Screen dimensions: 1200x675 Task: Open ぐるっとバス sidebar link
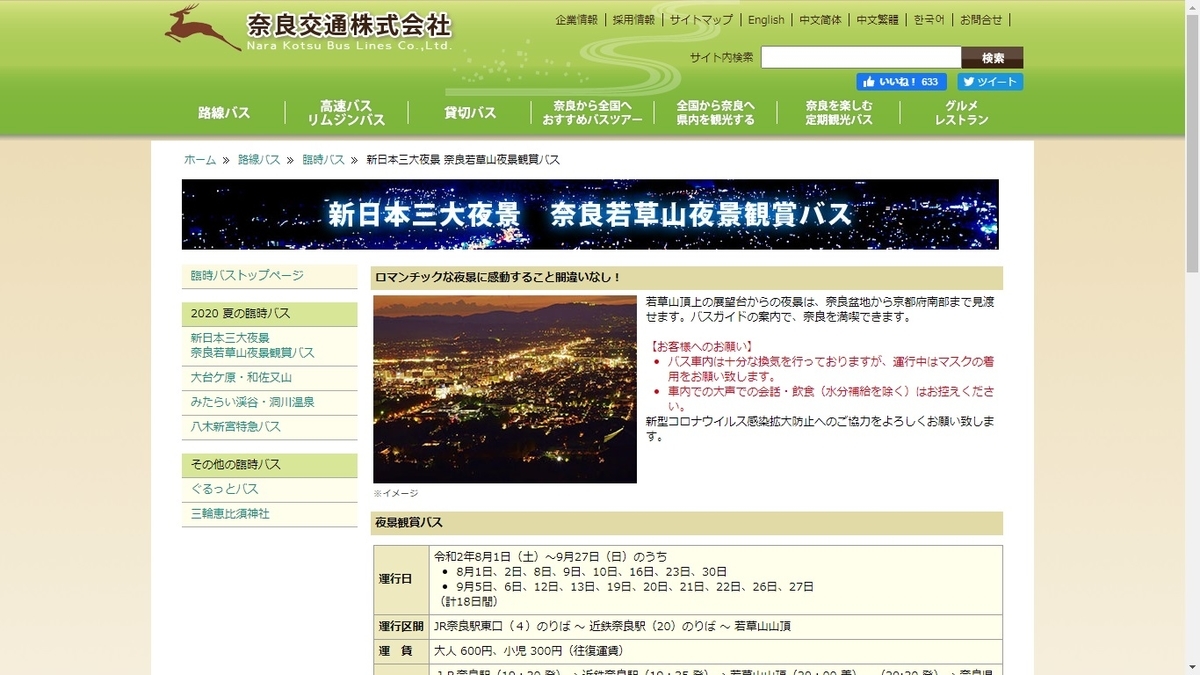225,489
